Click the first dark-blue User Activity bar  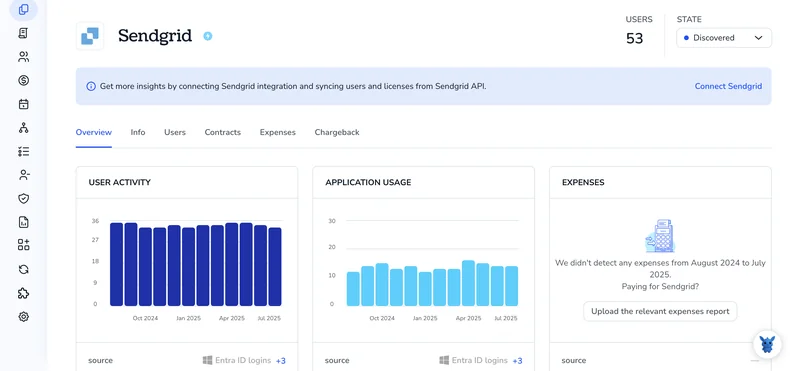coord(116,264)
